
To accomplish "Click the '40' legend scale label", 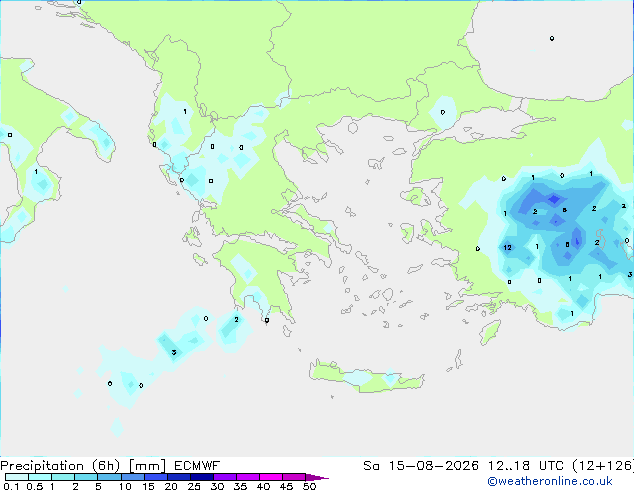I will coord(263,486).
